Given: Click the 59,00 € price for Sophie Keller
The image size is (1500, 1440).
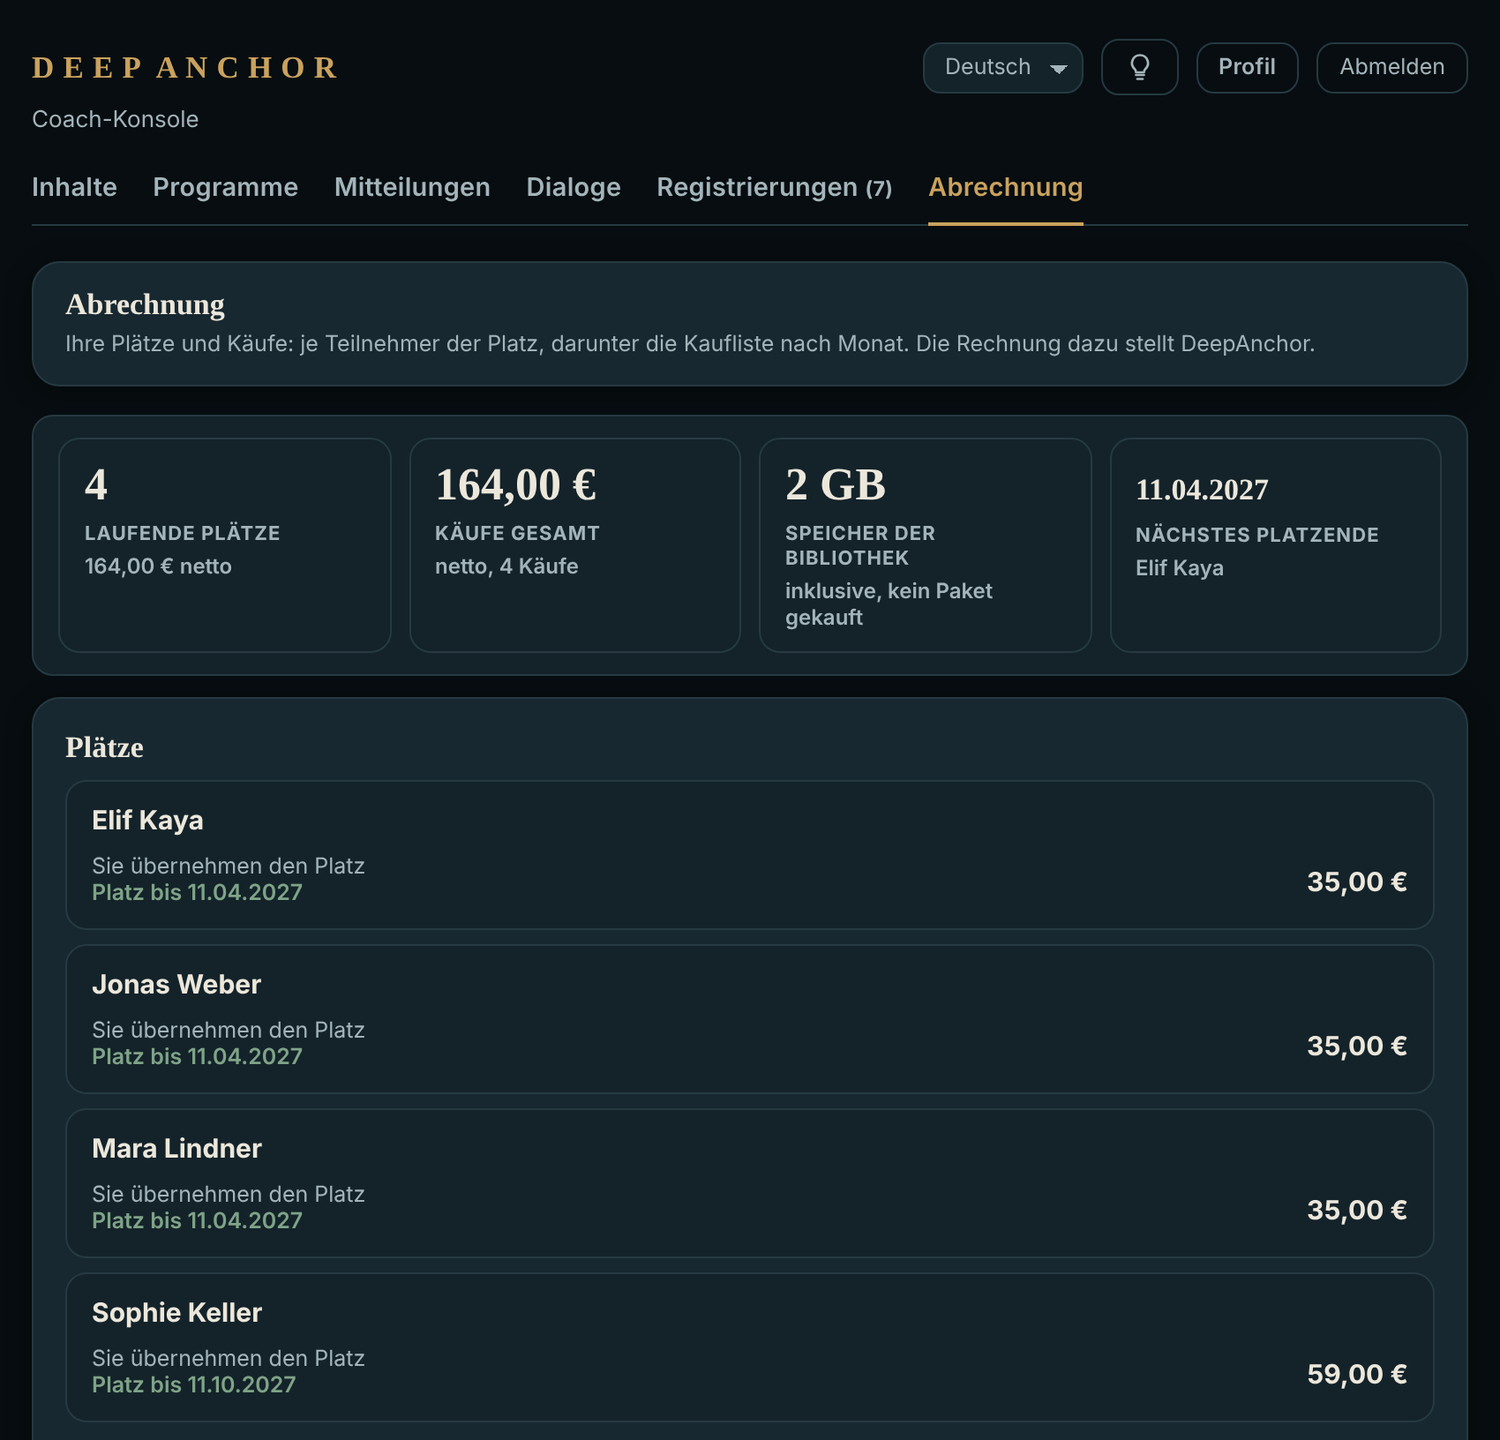Looking at the screenshot, I should point(1356,1374).
